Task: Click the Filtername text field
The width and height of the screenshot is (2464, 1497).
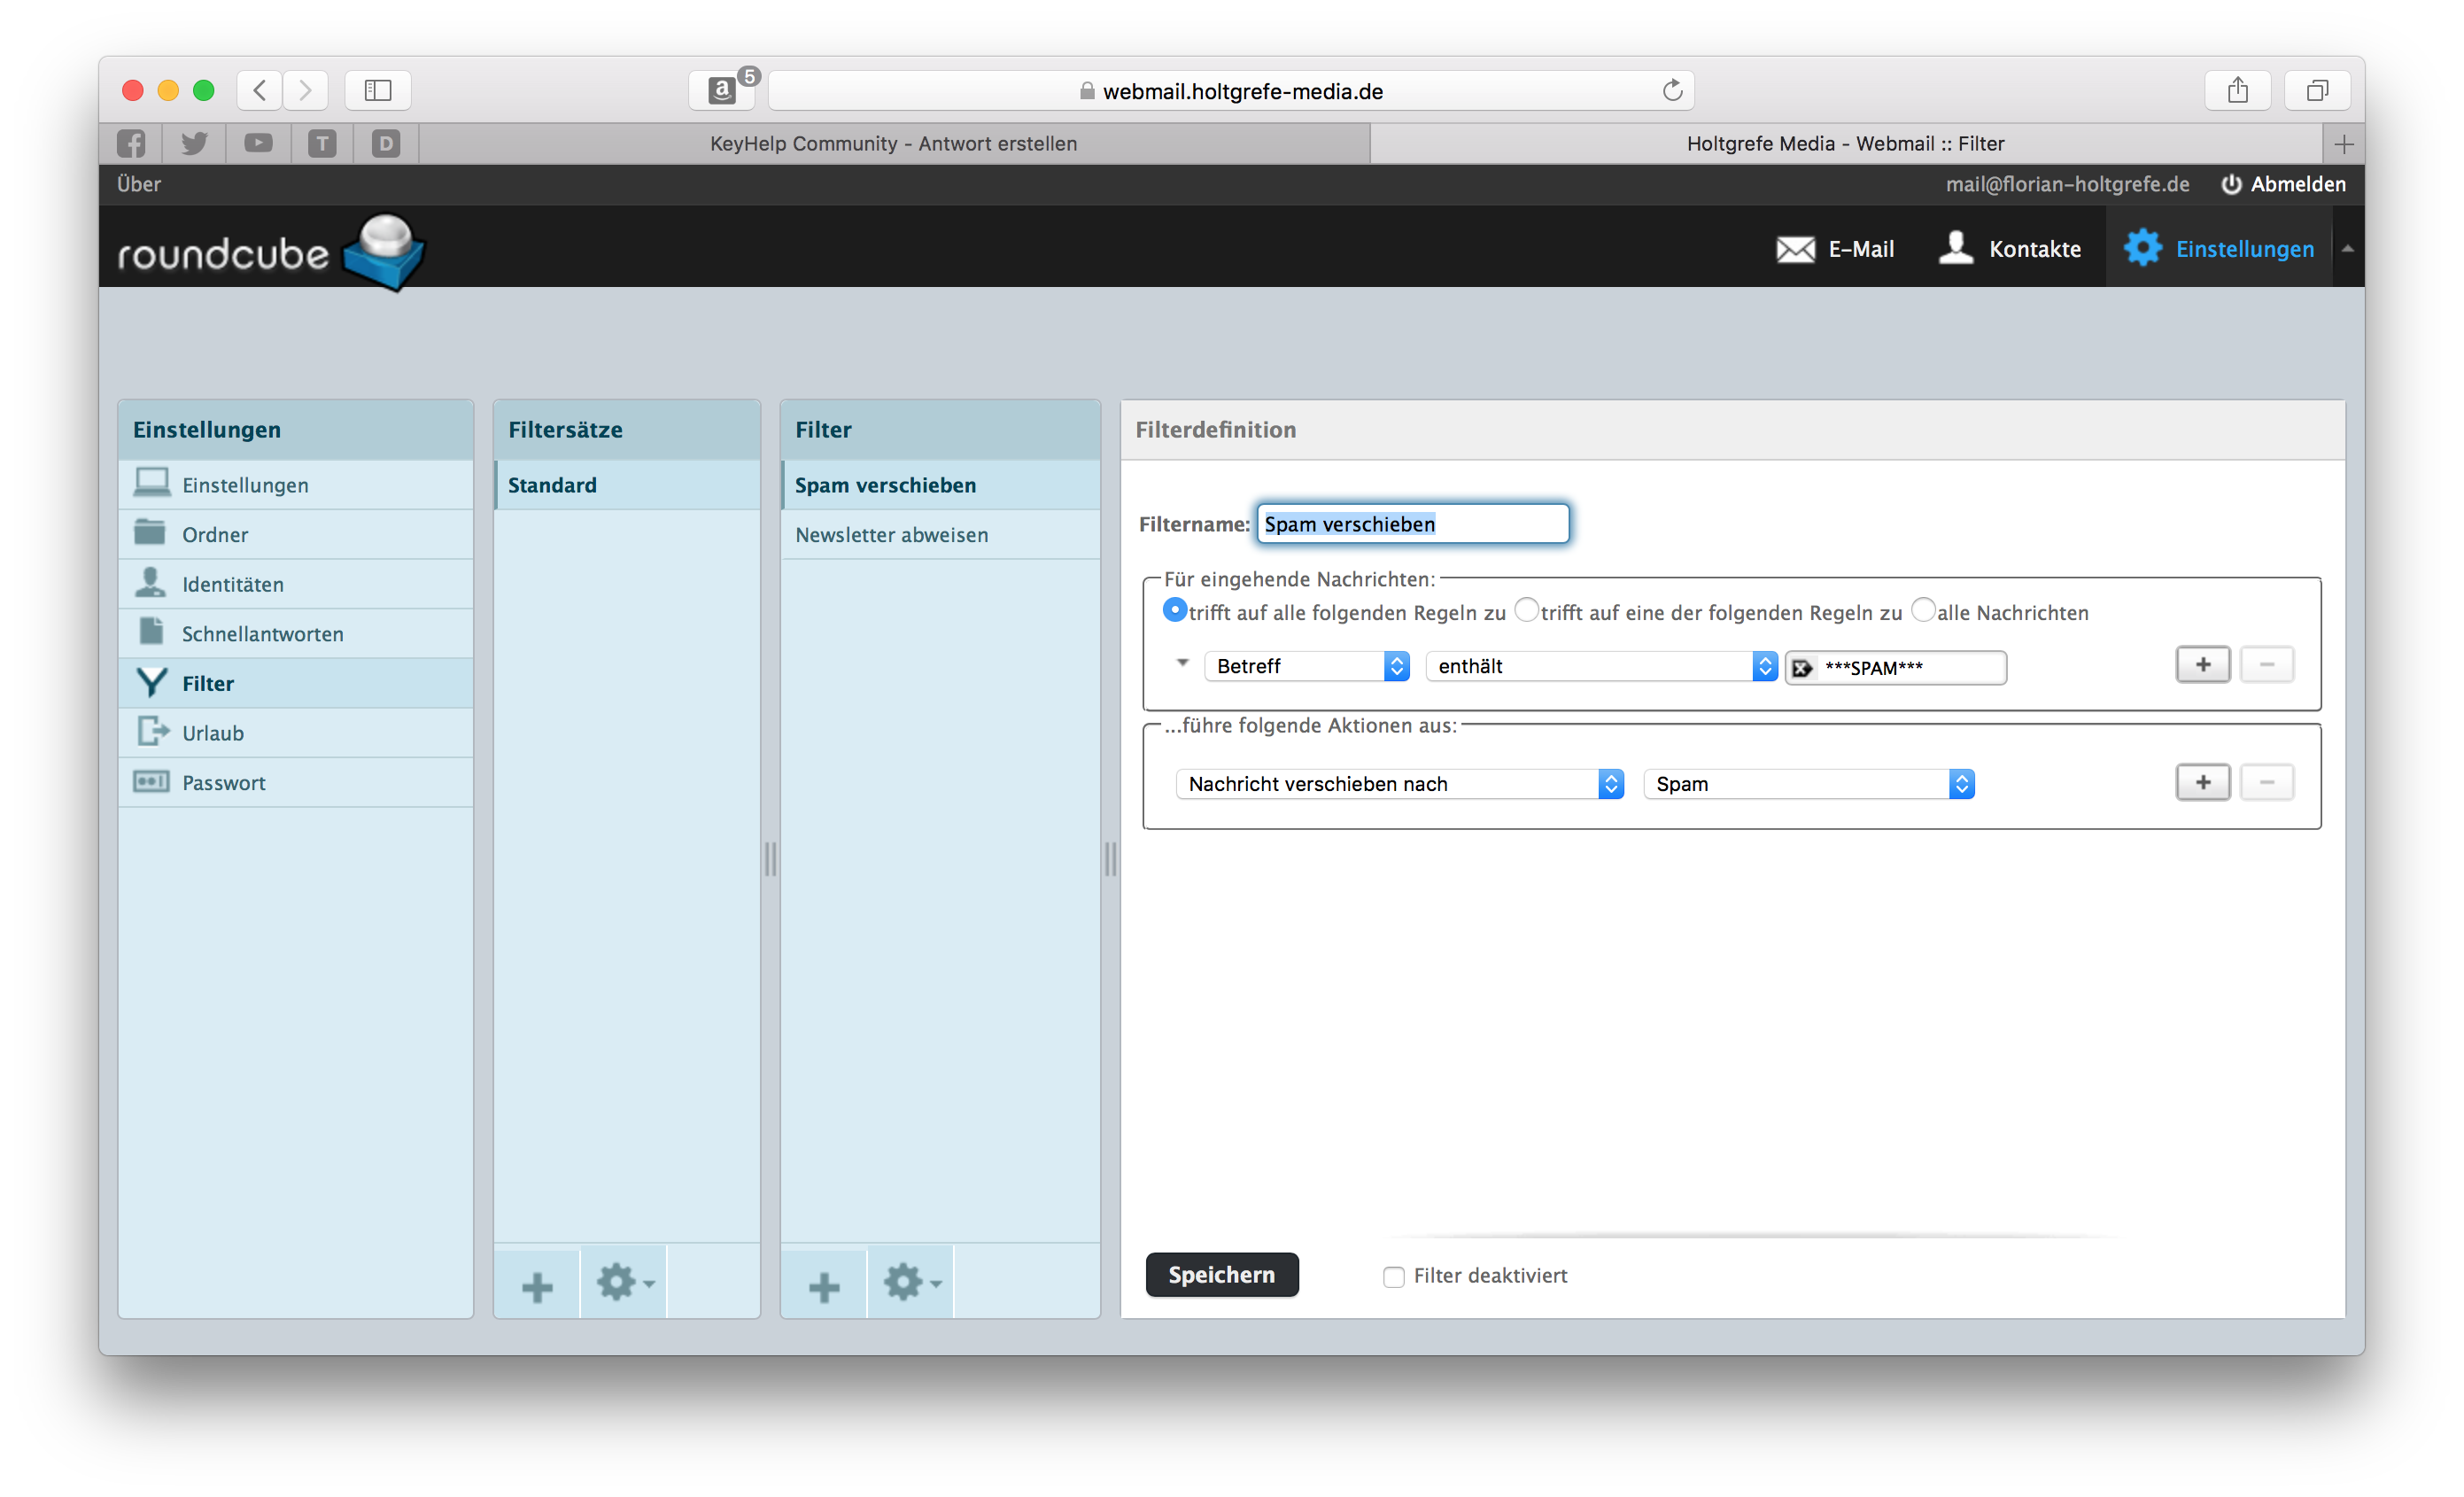Action: (1412, 524)
